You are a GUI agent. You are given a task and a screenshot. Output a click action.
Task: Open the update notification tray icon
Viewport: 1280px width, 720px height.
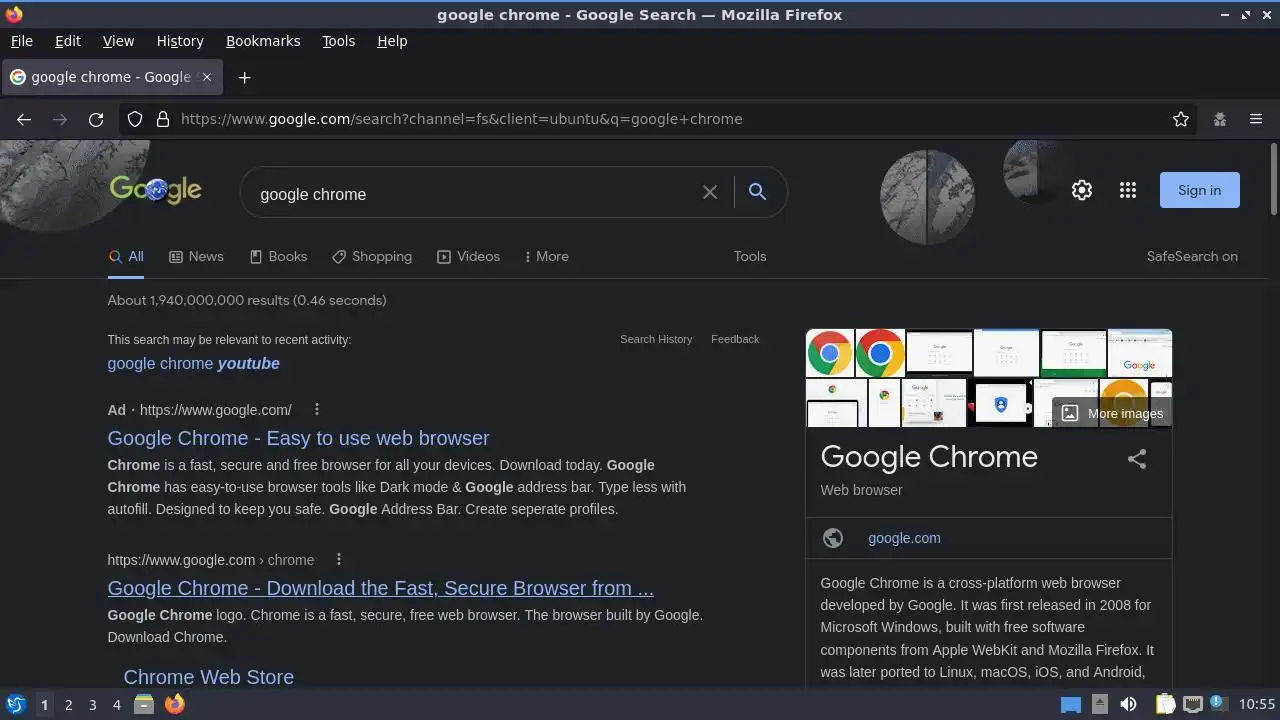coord(1218,703)
